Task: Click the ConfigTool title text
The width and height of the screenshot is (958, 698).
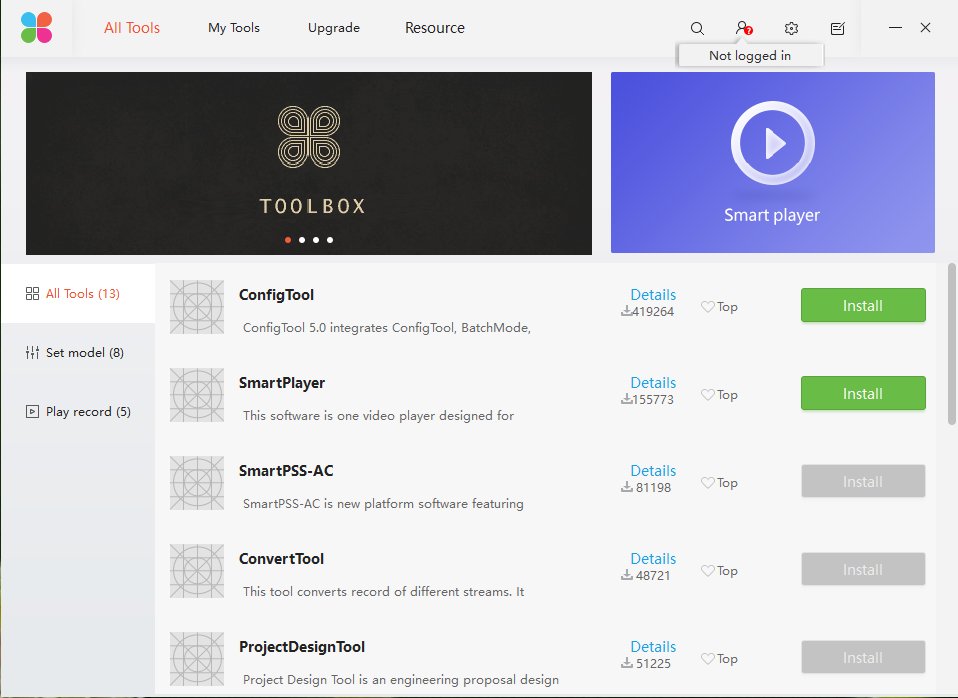Action: pyautogui.click(x=276, y=295)
